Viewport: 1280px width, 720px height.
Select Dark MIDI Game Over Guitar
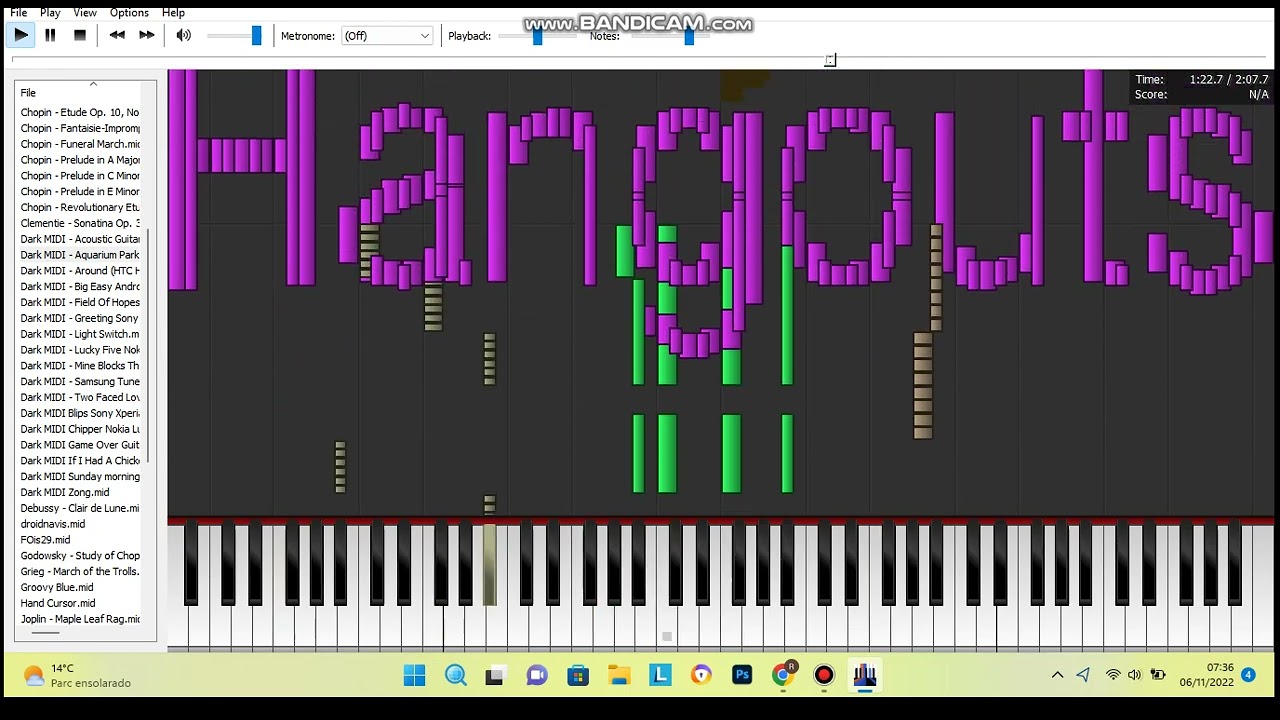(x=80, y=445)
